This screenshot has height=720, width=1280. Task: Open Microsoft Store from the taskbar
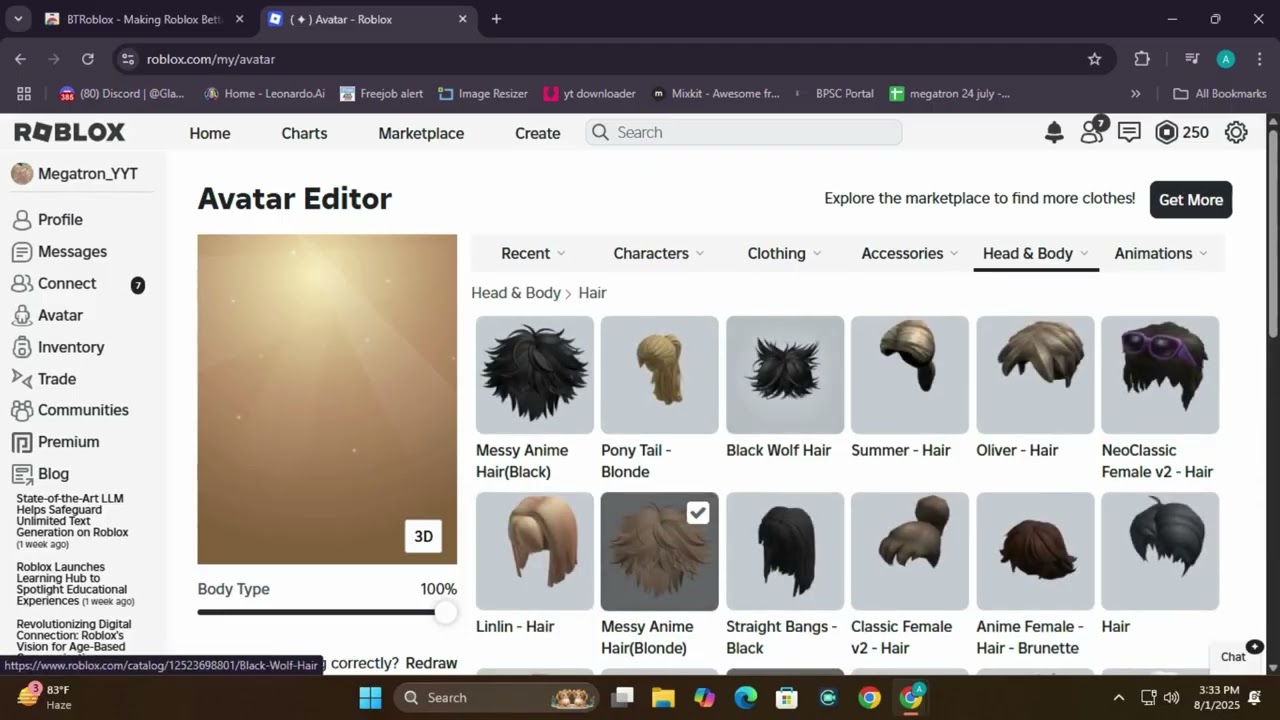(x=787, y=697)
